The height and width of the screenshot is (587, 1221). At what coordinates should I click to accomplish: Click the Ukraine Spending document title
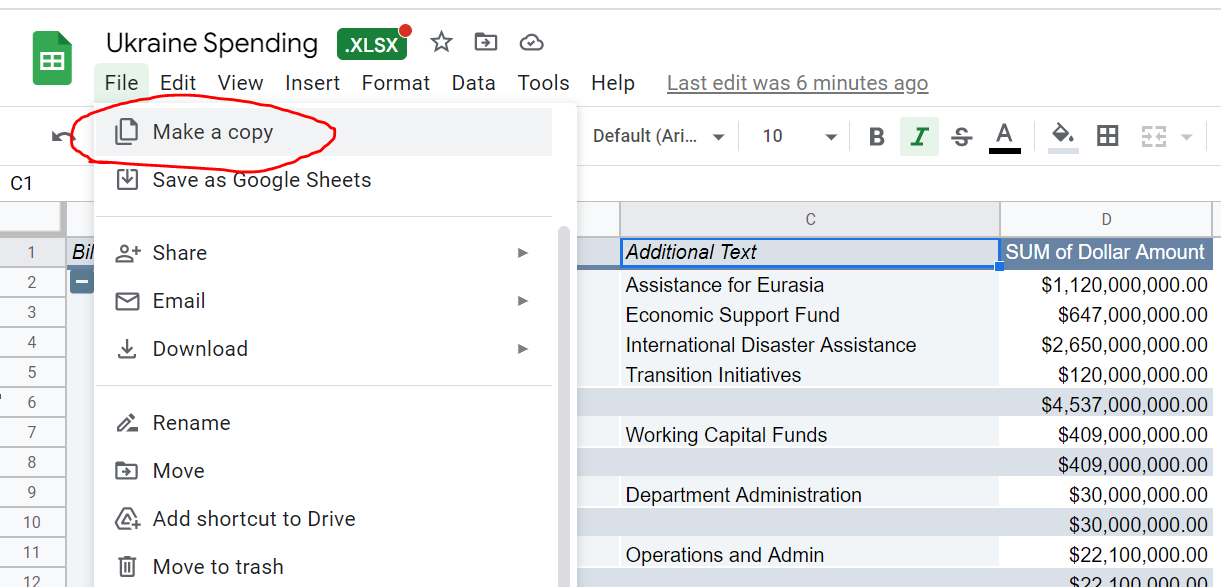coord(212,43)
